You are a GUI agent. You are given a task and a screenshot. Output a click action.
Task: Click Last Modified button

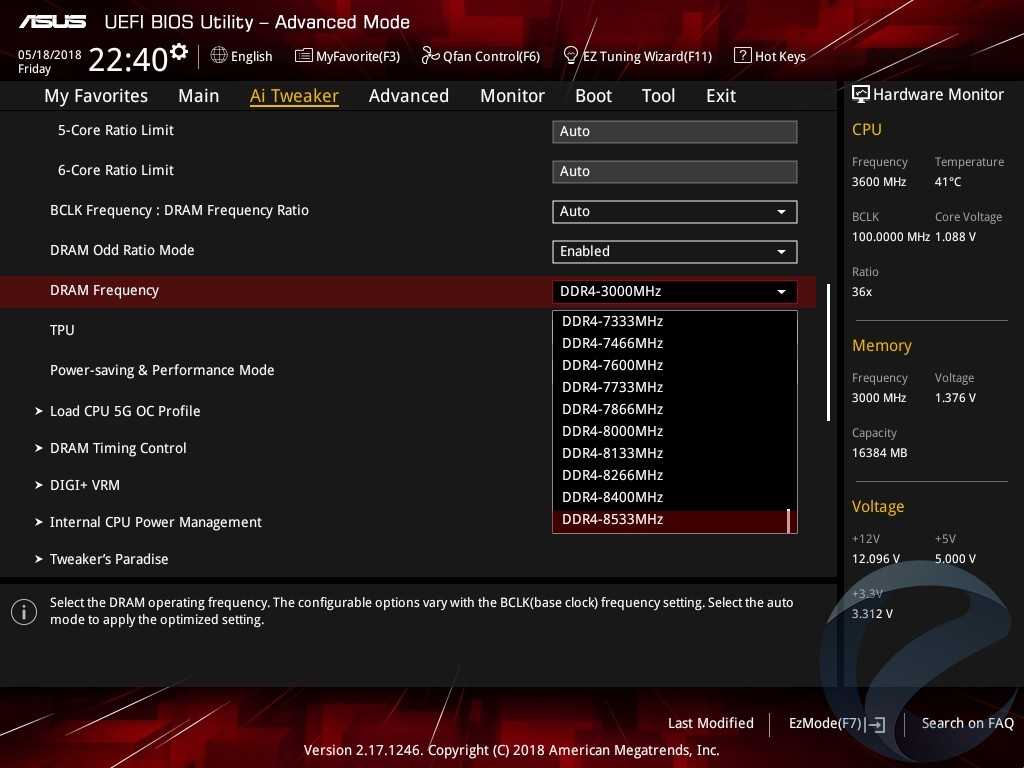tap(710, 724)
